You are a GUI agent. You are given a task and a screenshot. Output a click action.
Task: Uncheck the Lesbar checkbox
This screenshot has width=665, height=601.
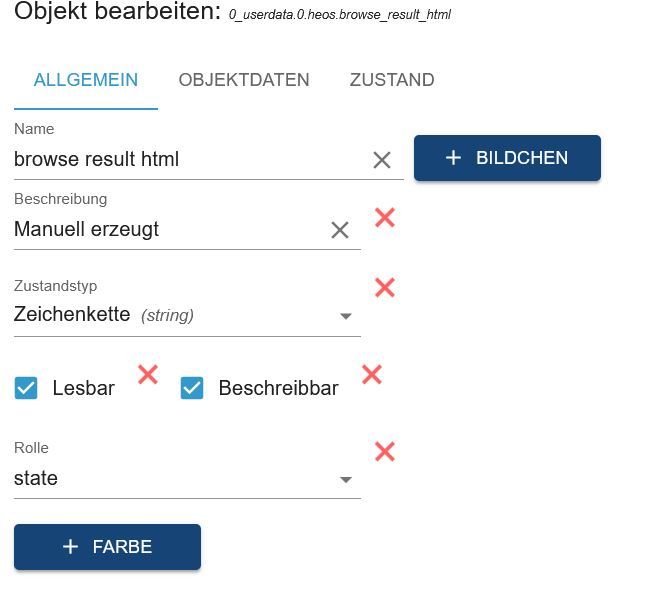(x=26, y=388)
